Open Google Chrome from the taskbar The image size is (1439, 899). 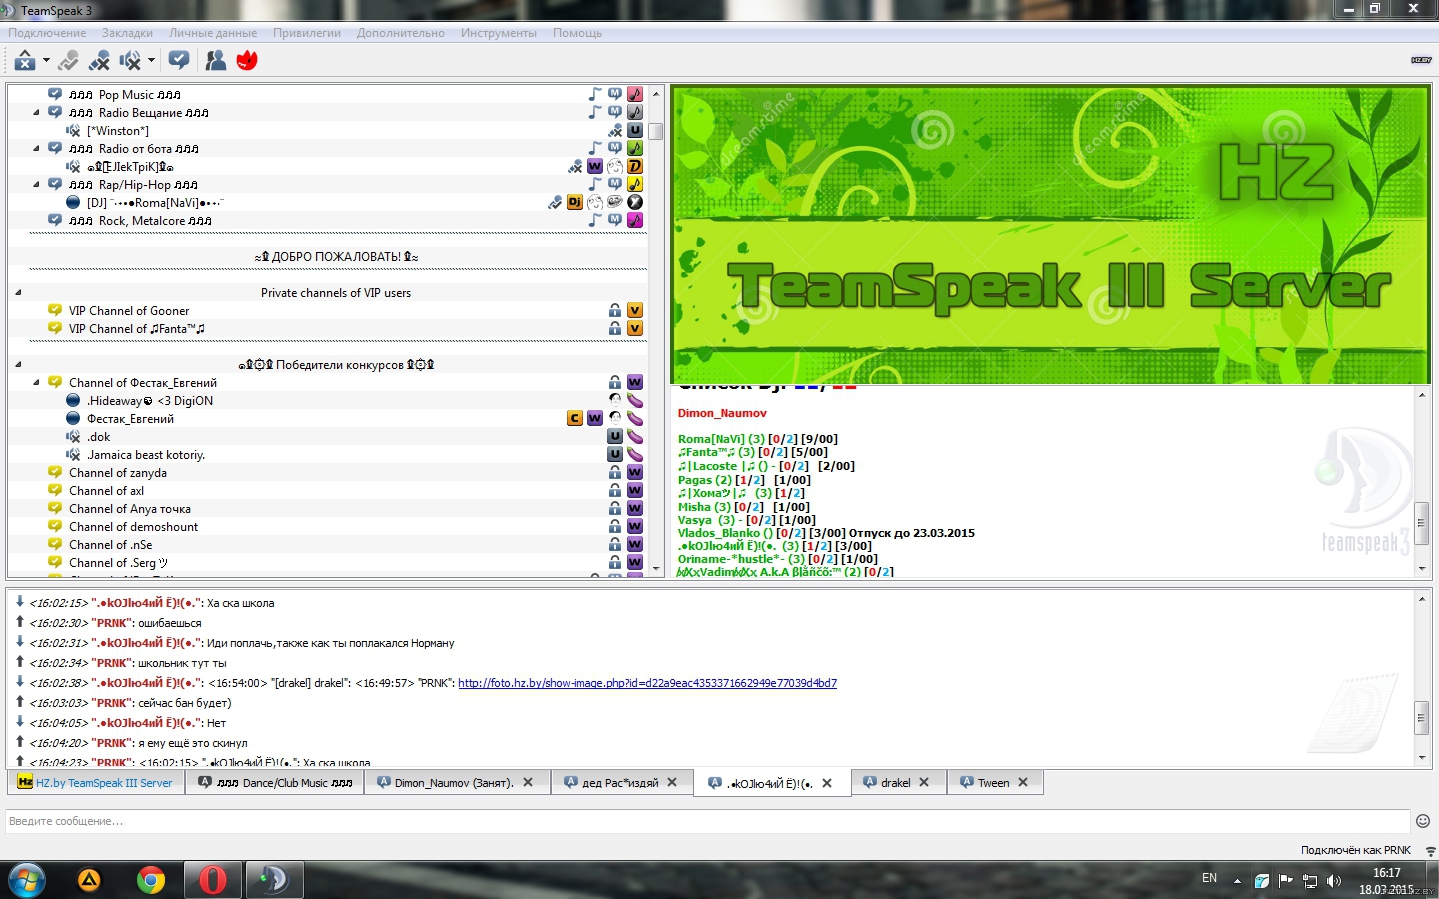151,880
